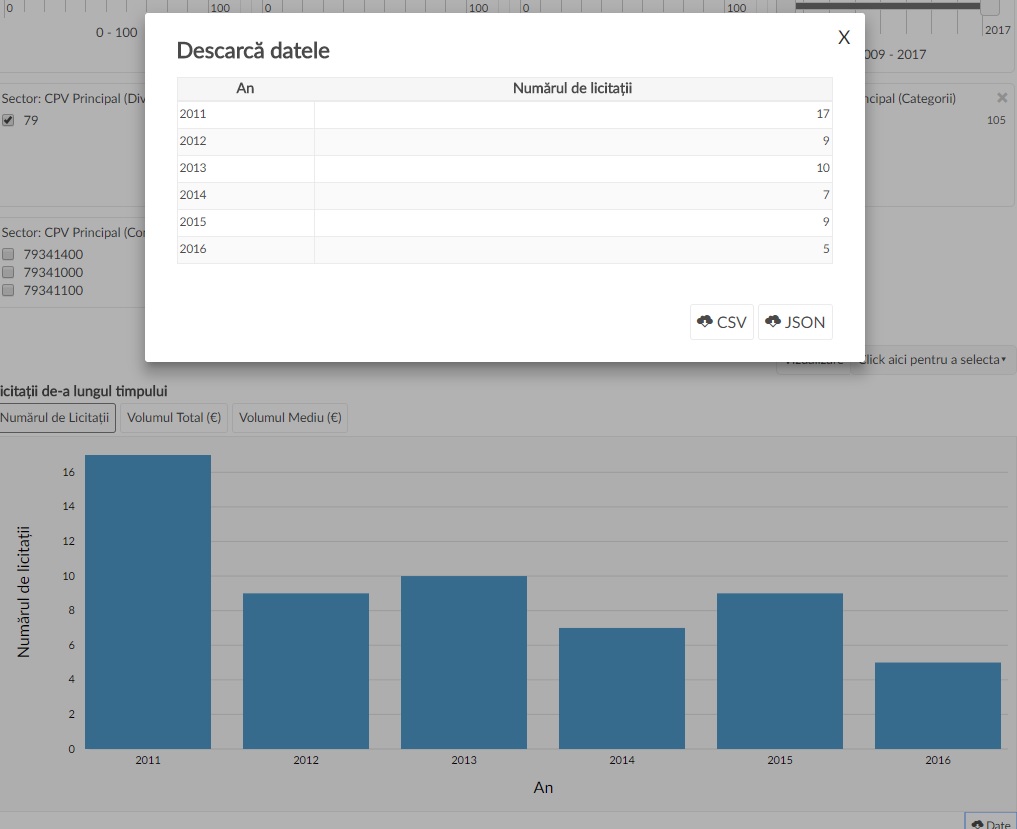
Task: Click the 2016 bar in the chart
Action: (937, 705)
